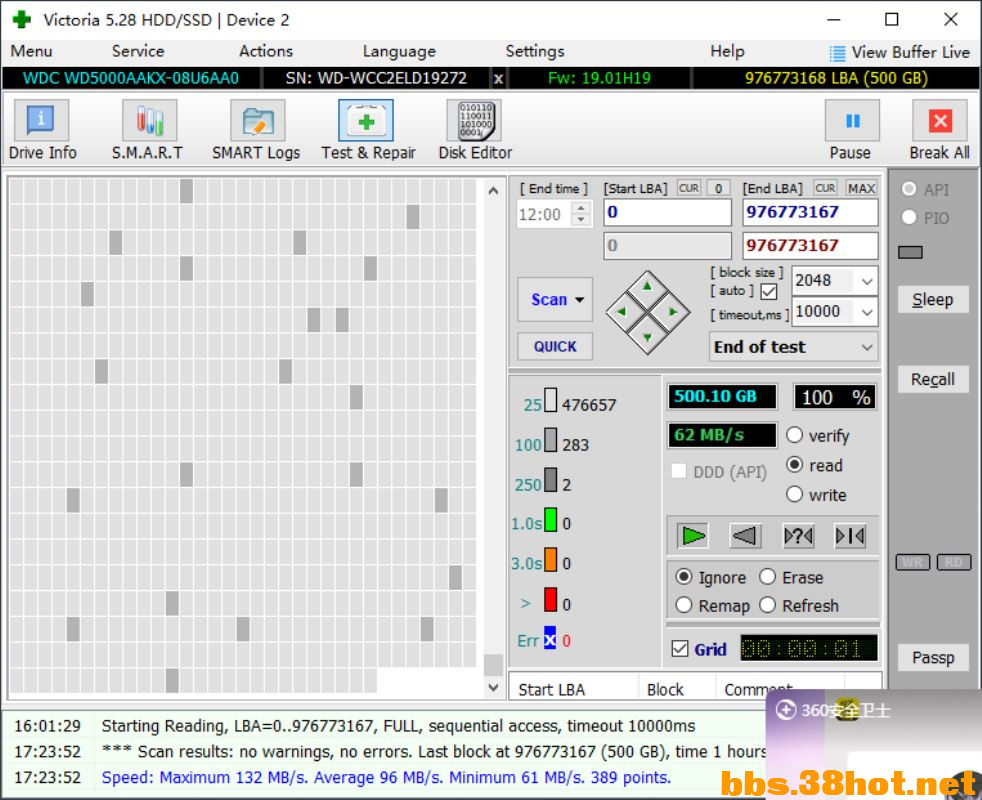Click the green cross Victoria app icon
Screen dimensions: 982x800
[x=22, y=19]
